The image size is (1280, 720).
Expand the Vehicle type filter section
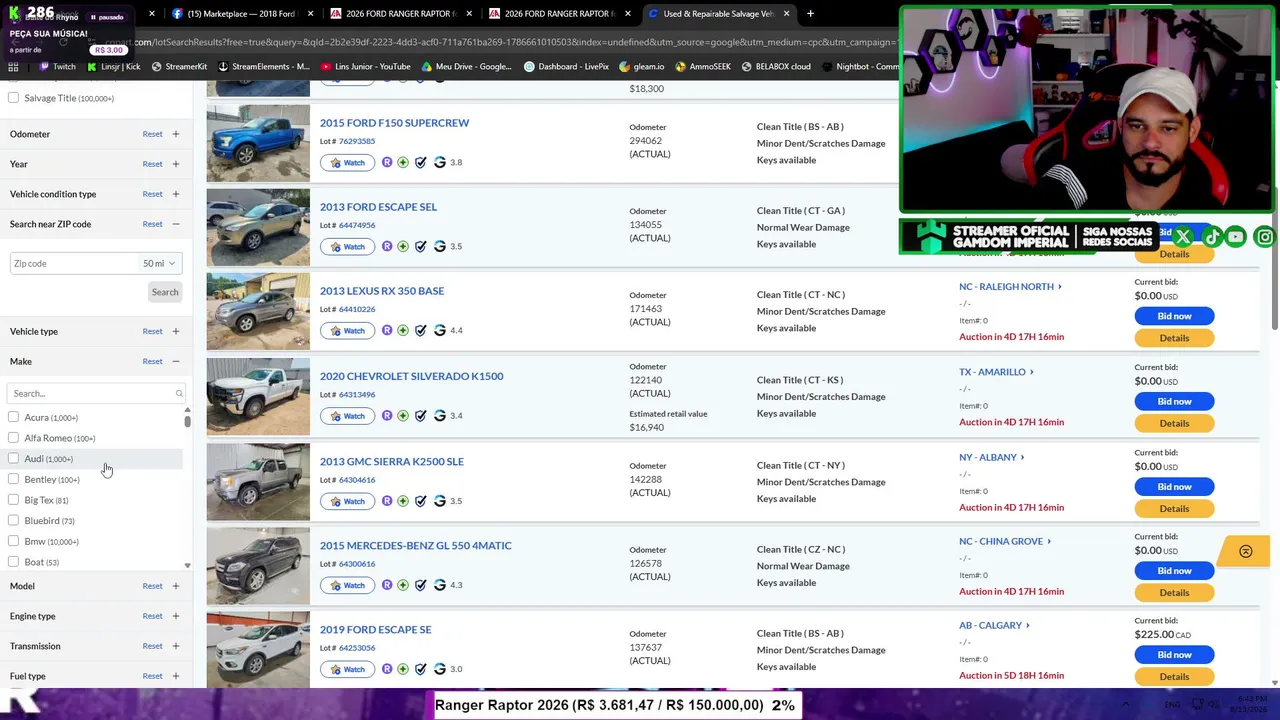(175, 331)
